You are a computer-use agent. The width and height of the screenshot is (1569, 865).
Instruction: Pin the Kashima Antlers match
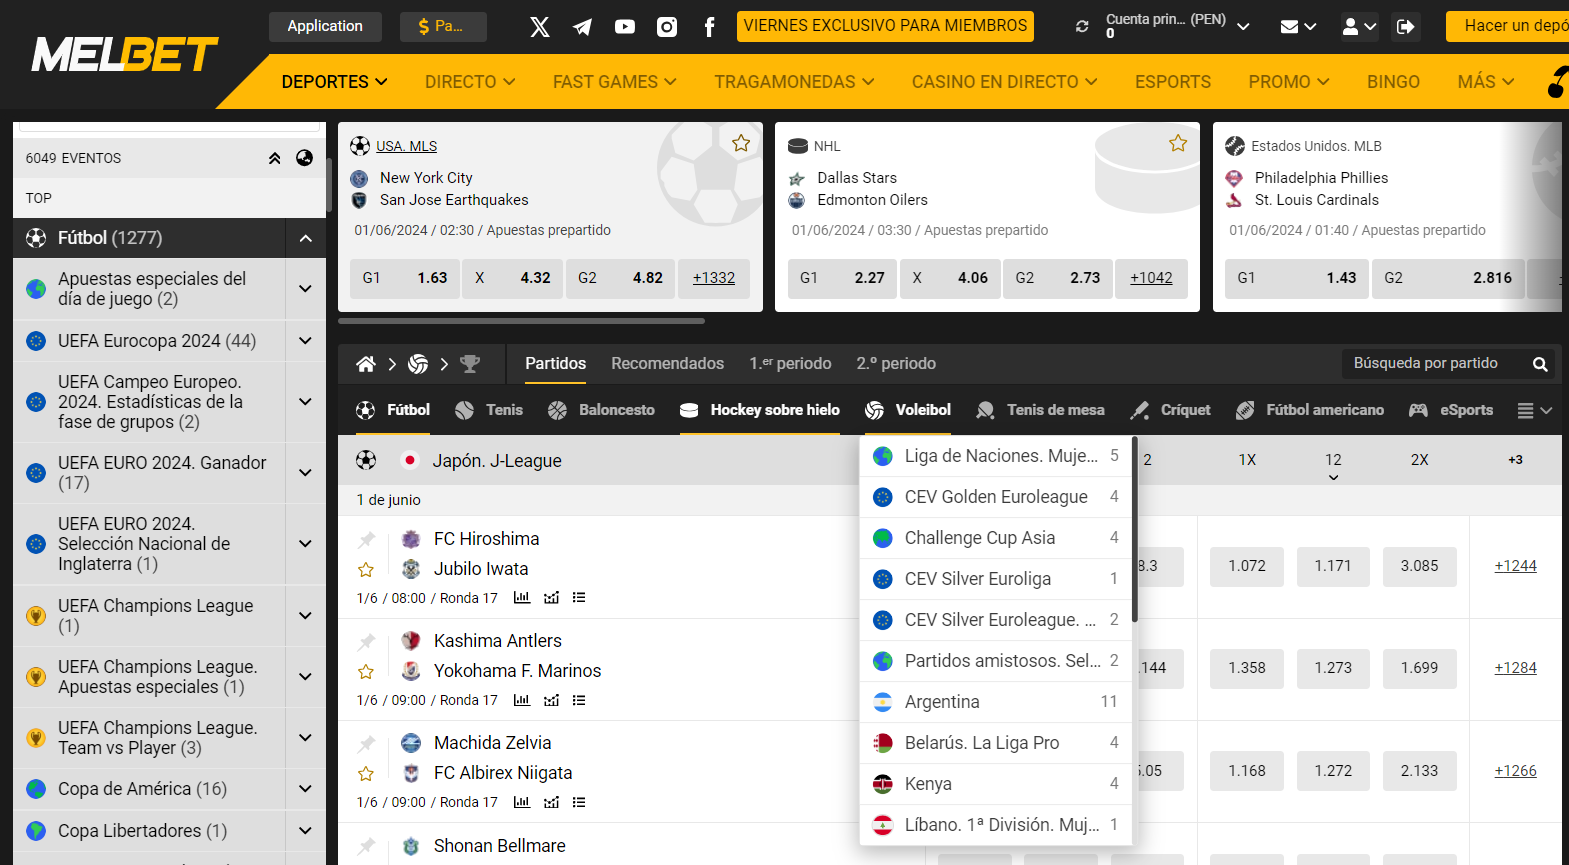tap(367, 642)
